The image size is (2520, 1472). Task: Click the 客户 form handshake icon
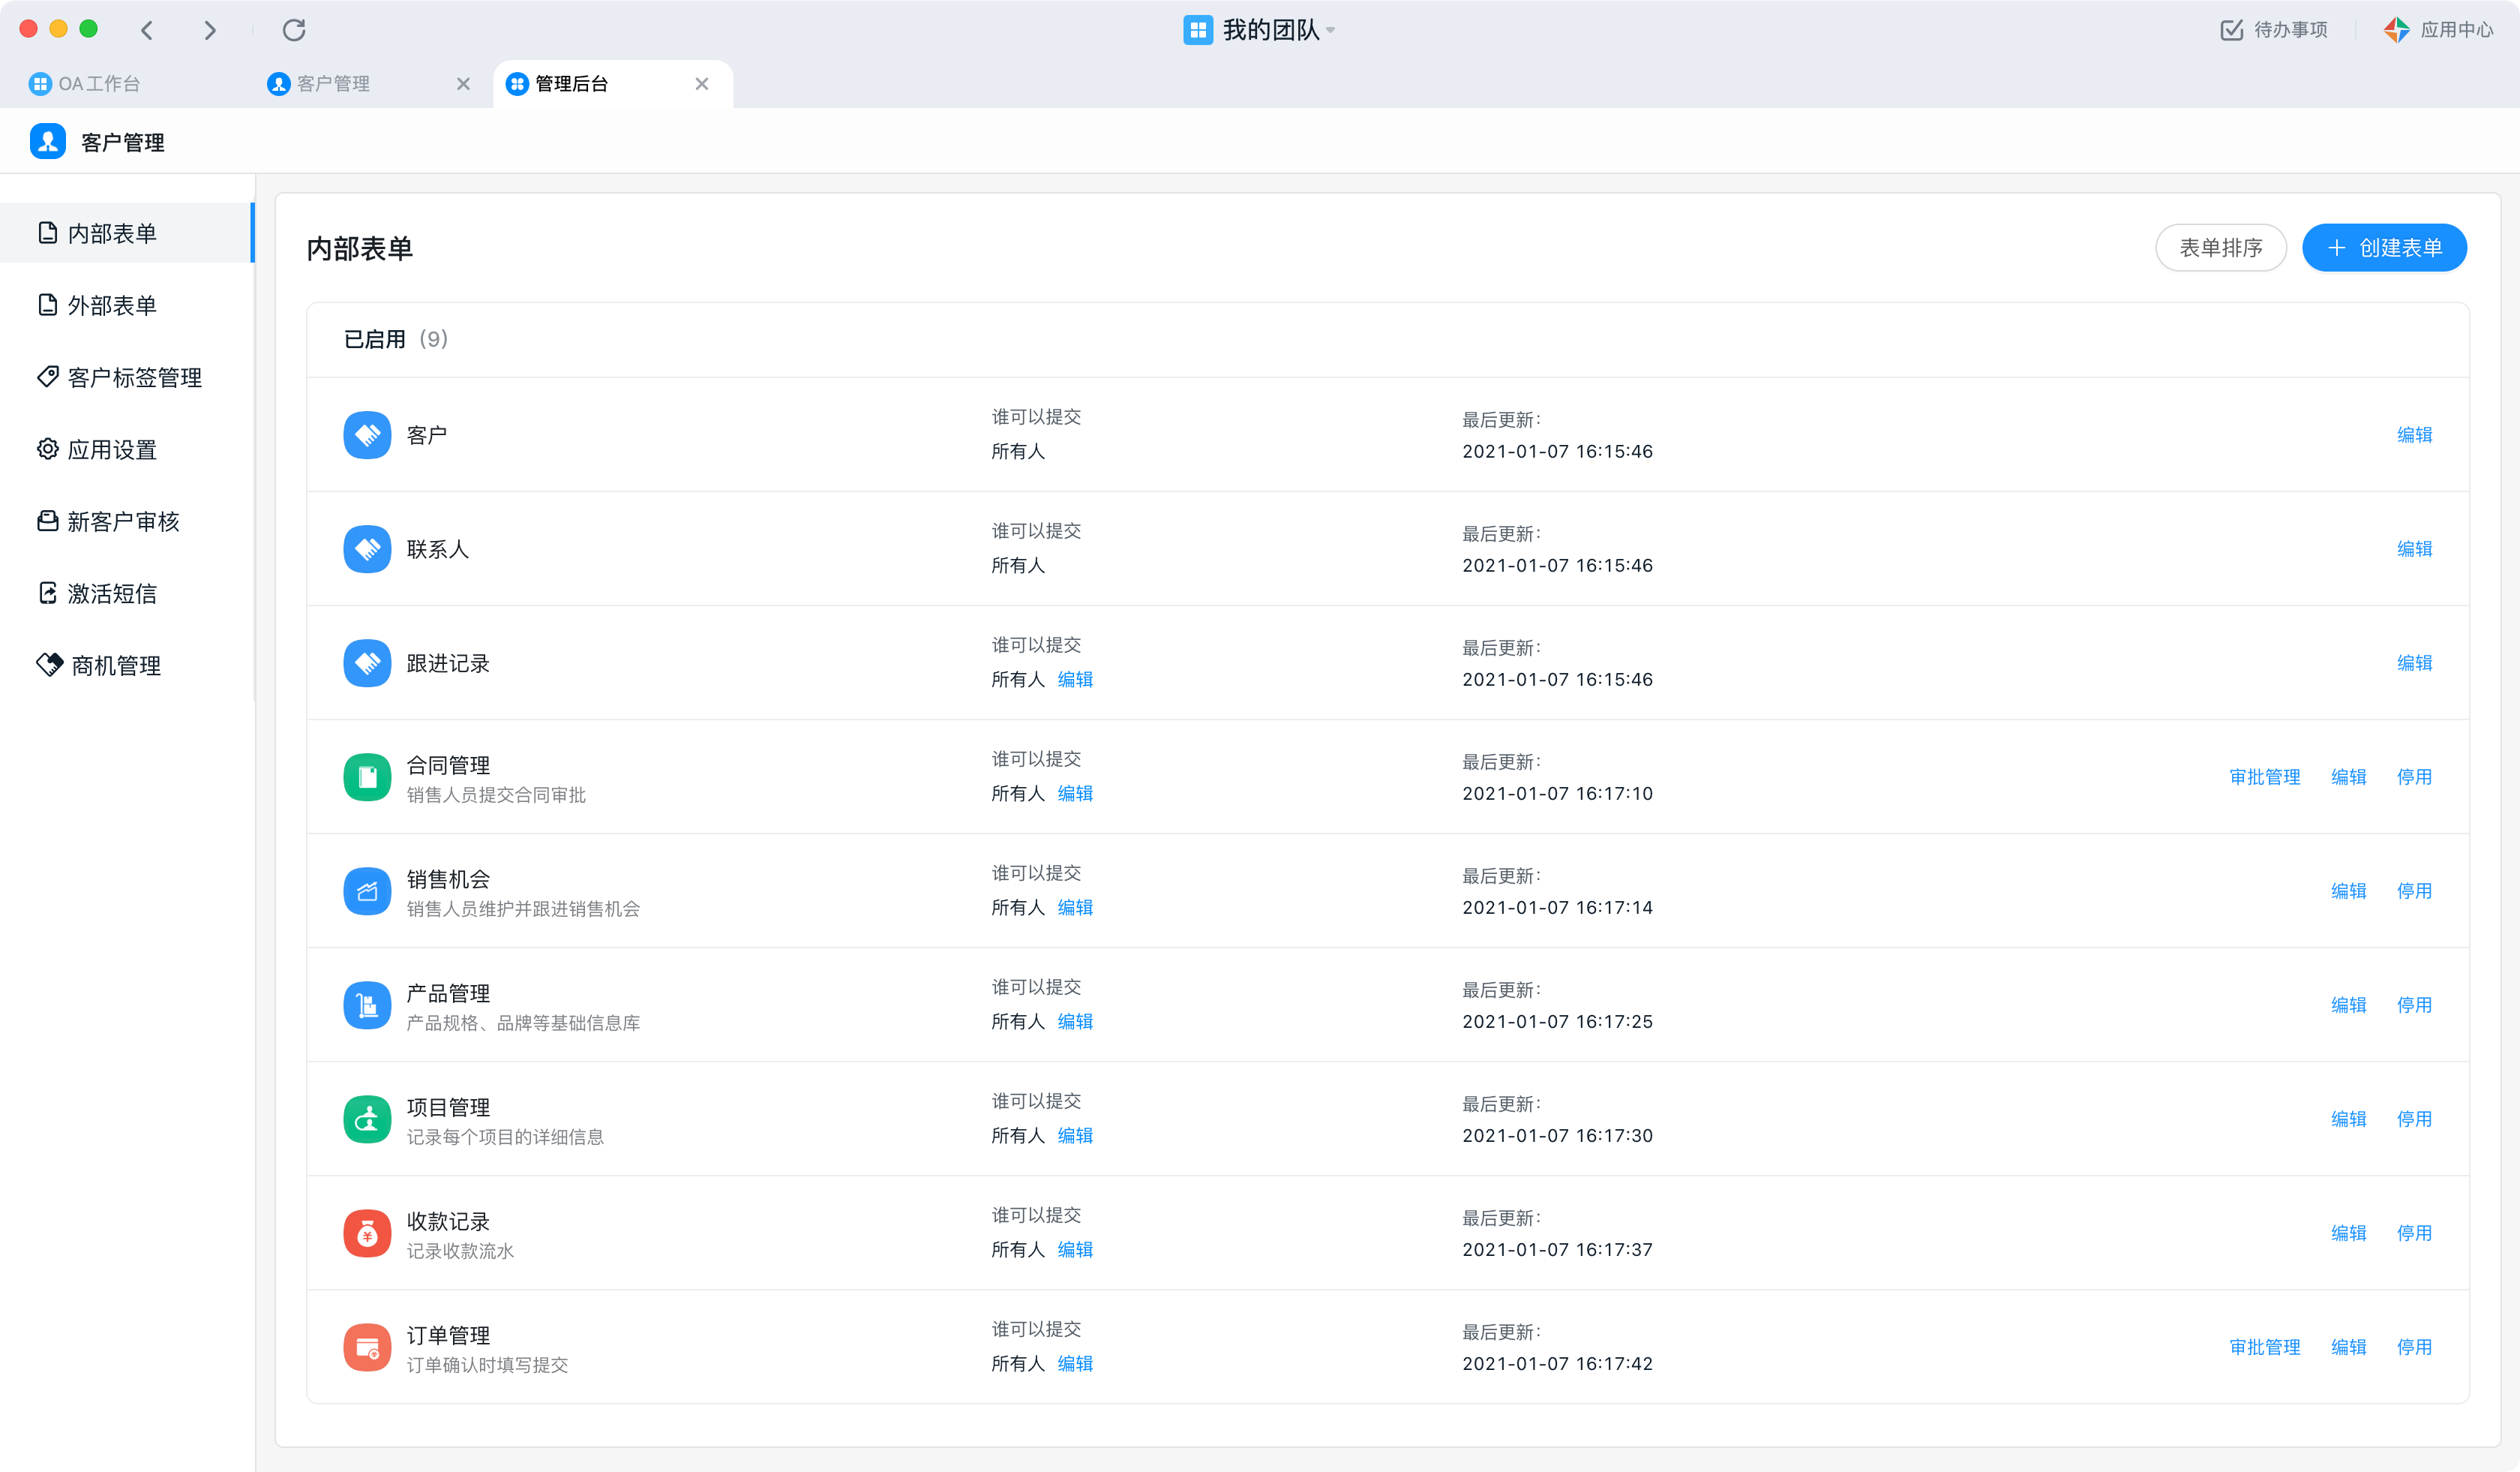click(367, 435)
